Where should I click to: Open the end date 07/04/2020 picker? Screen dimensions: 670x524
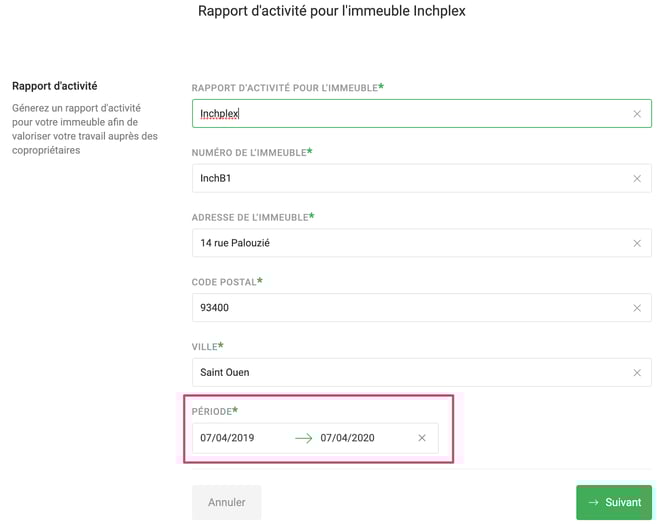(348, 438)
